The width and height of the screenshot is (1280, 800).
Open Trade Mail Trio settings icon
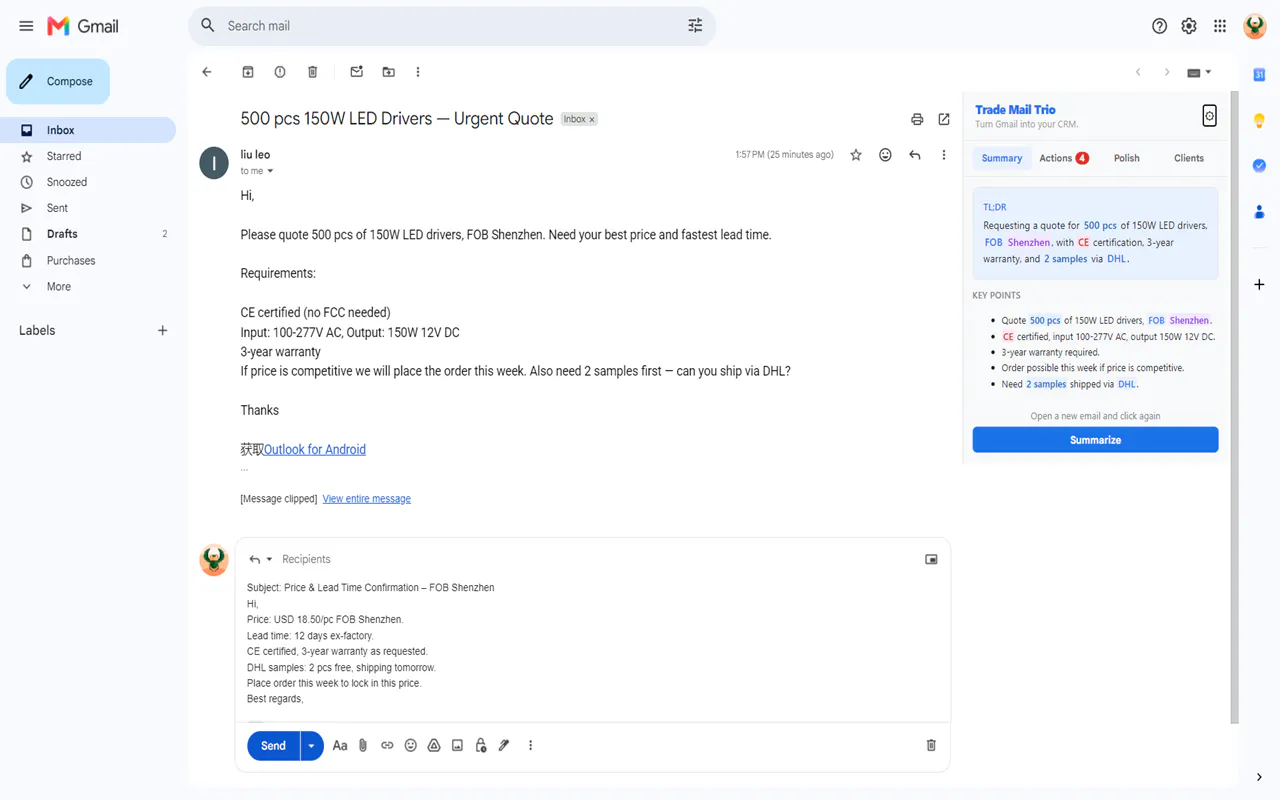[x=1209, y=116]
